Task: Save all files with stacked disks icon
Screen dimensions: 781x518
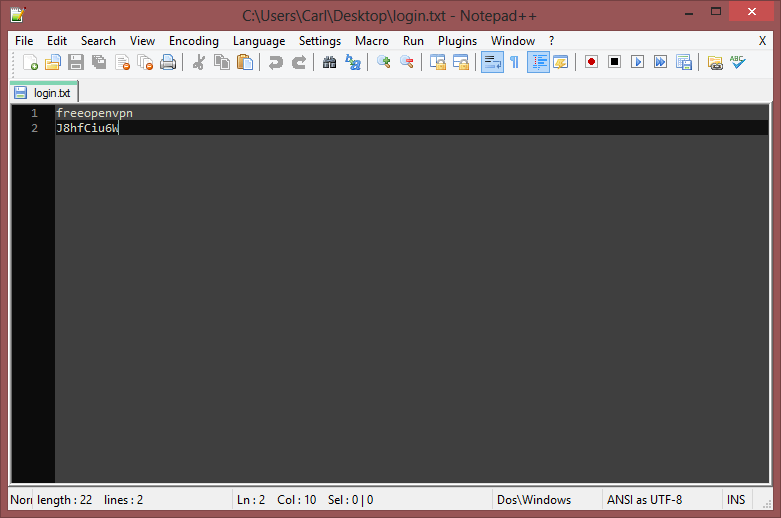Action: click(x=99, y=62)
